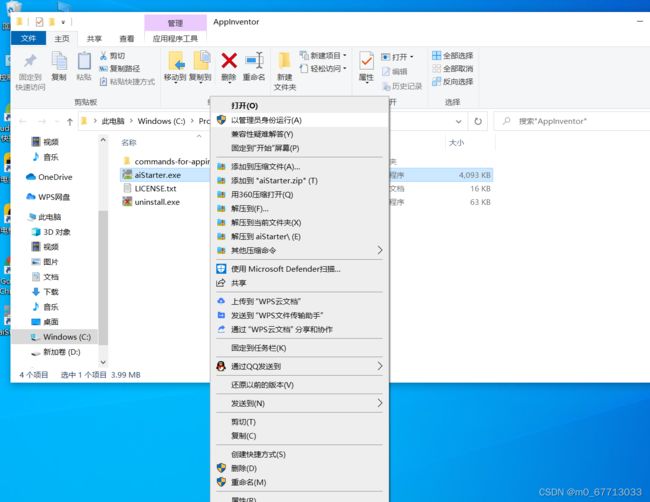Screen dimensions: 650x502
Task: Click Extract to current folder (解压到当前文件夹)
Action: tap(299, 223)
